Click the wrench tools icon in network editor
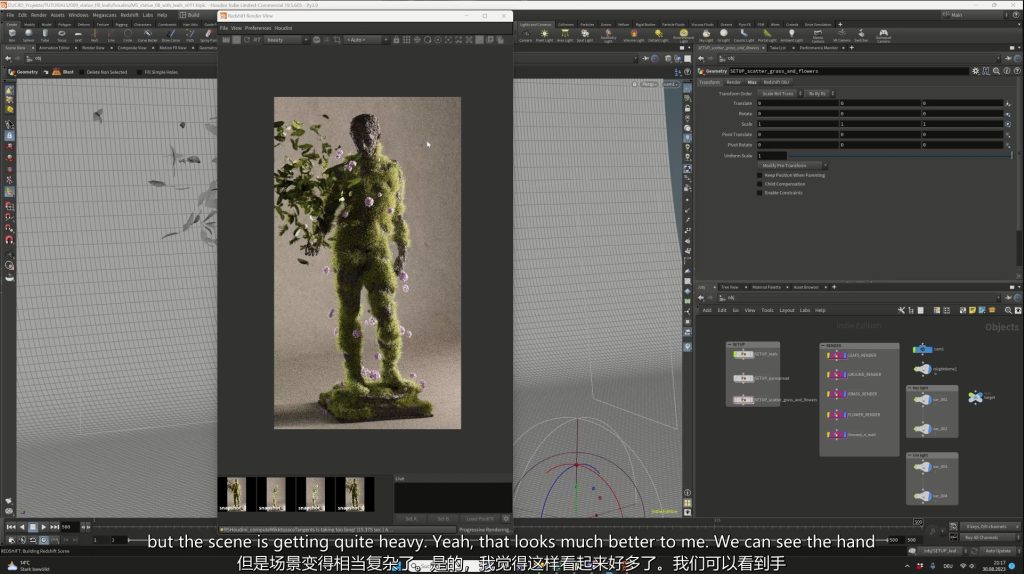Screen dimensions: 1024x574 point(901,310)
